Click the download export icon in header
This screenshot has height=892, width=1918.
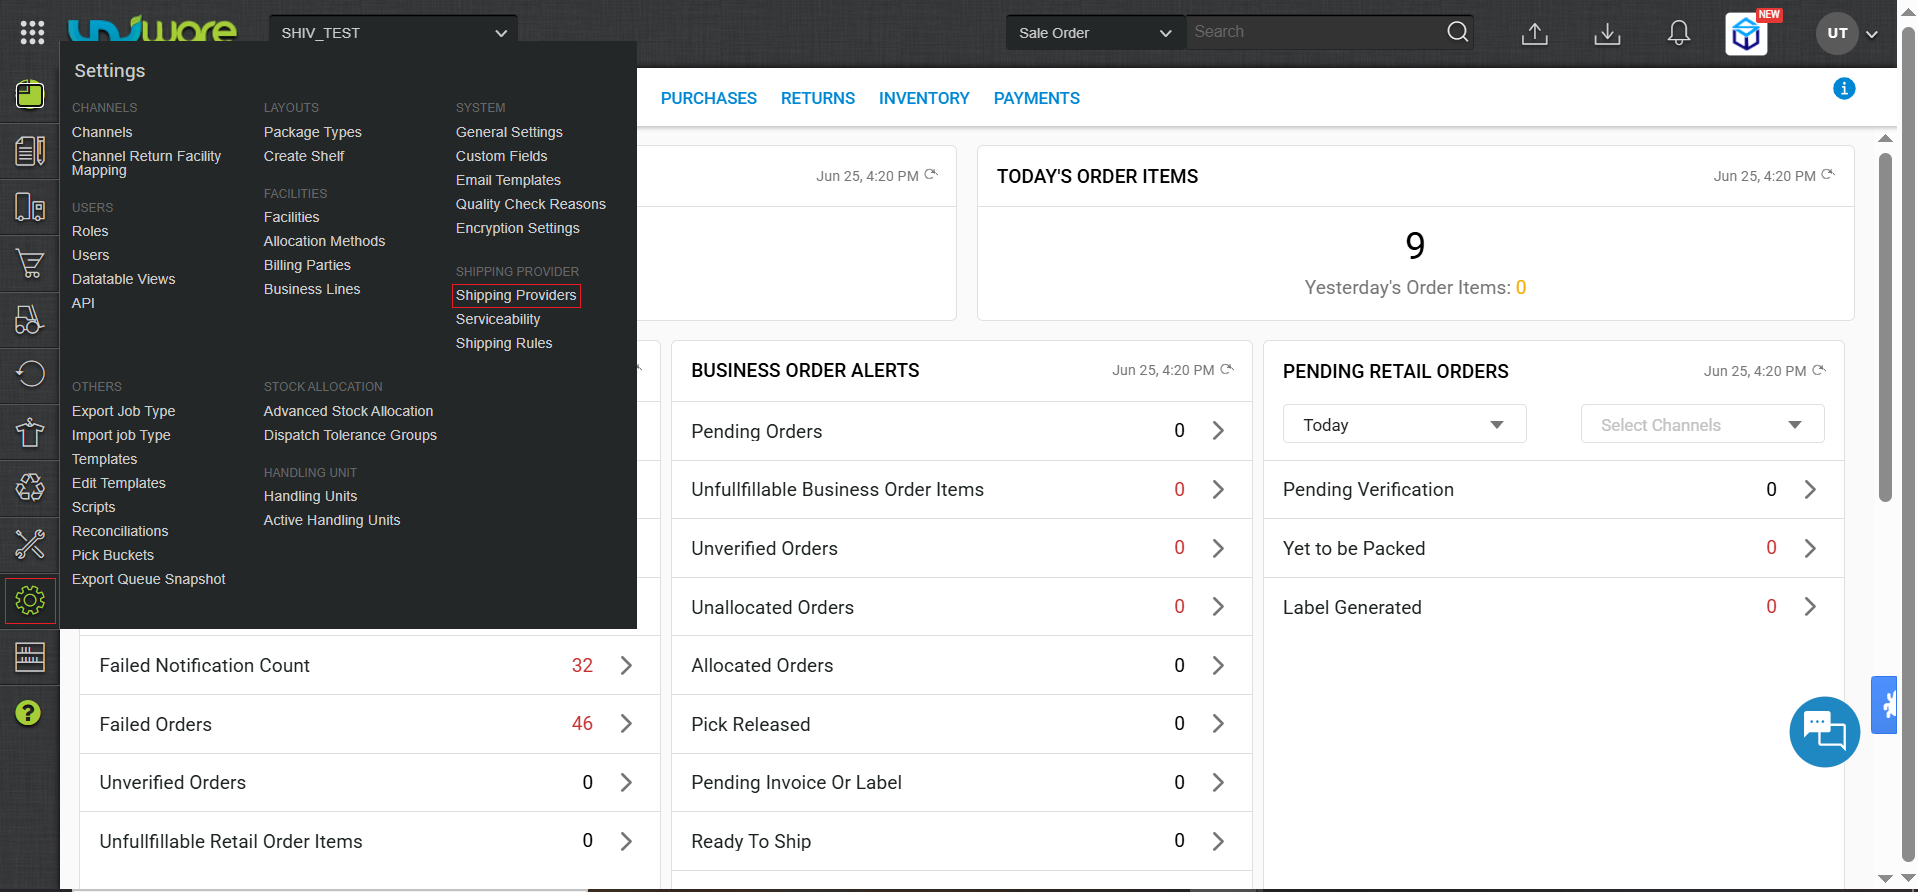[1607, 33]
